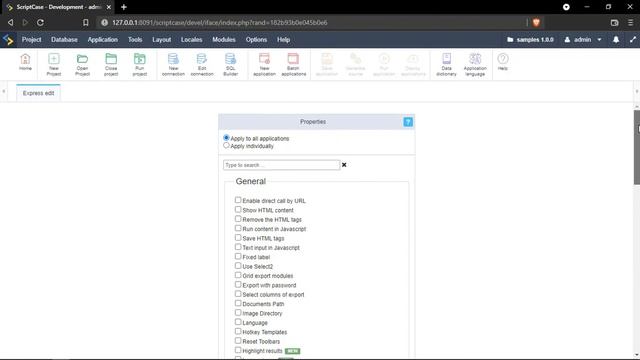
Task: Close the ScriptCase browser tab
Action: click(x=109, y=7)
